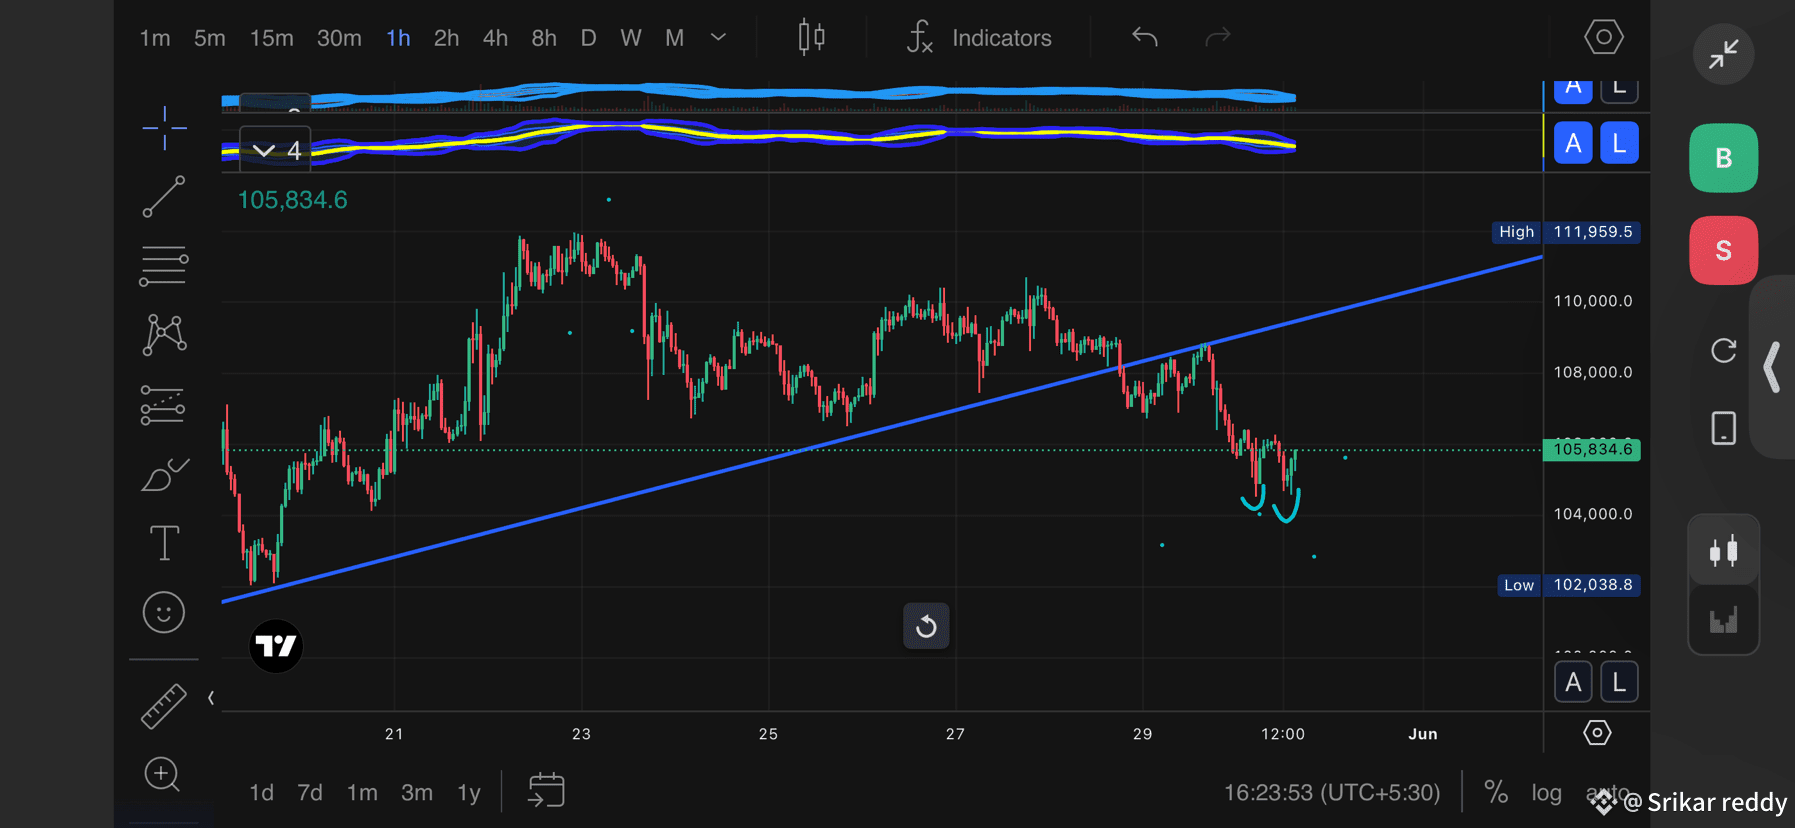
Task: Select the 15m timeframe
Action: coord(272,38)
